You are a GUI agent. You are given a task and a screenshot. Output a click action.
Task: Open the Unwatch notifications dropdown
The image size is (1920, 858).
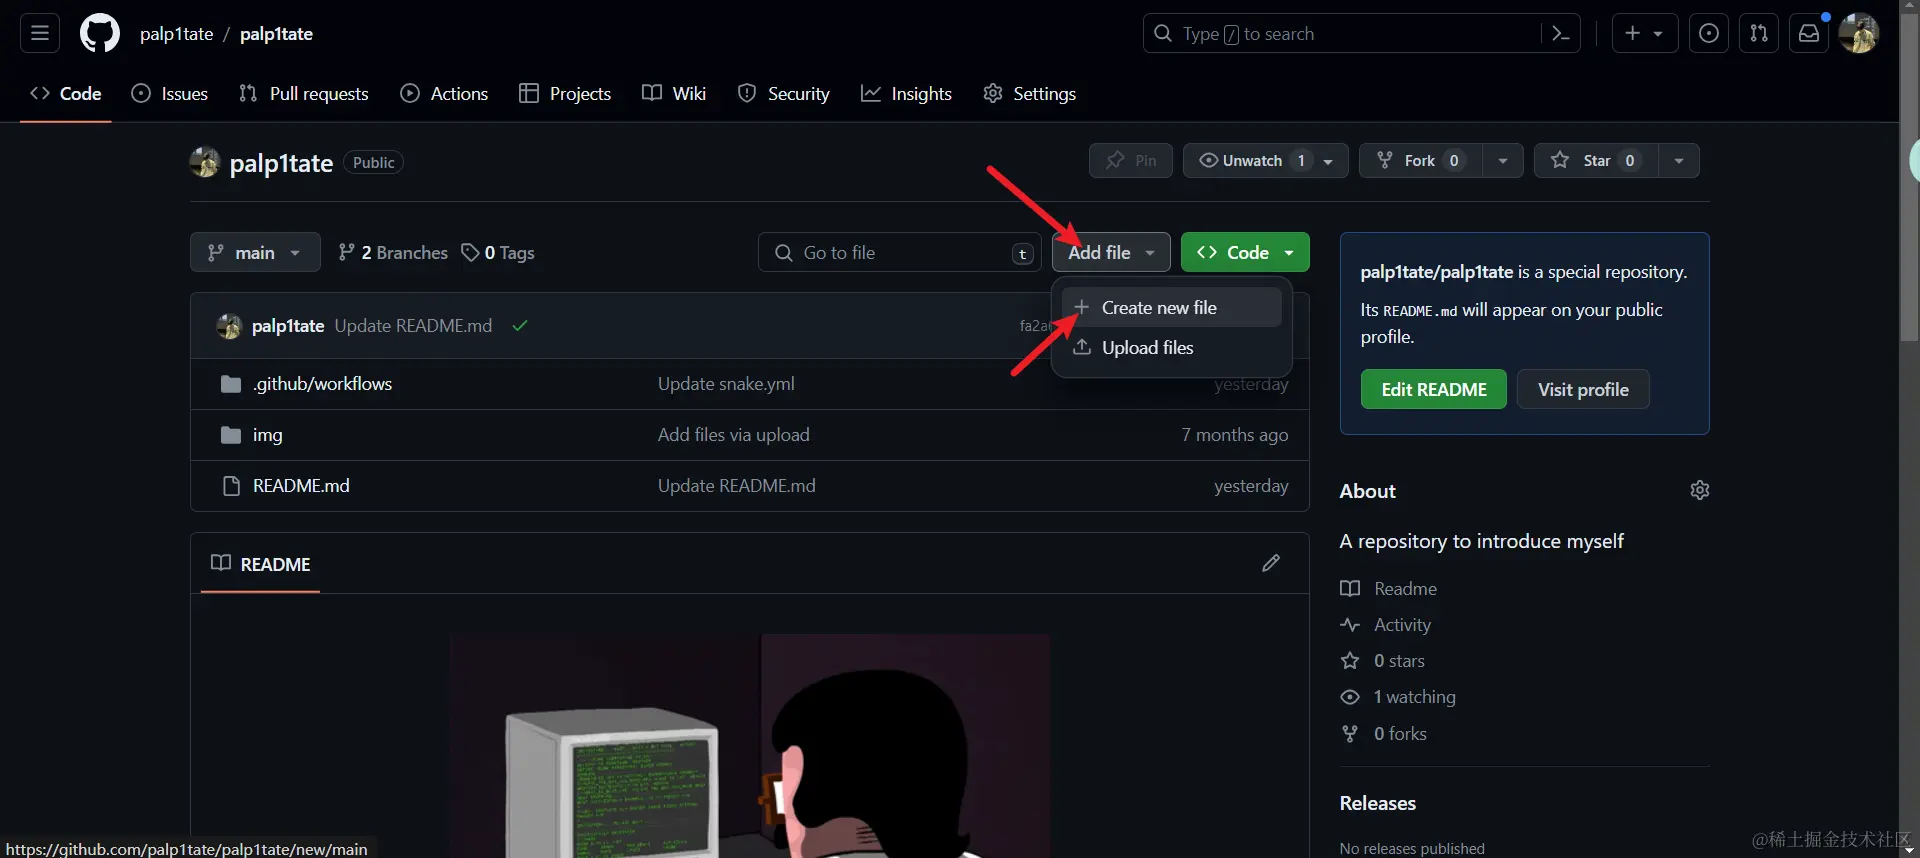(x=1266, y=160)
